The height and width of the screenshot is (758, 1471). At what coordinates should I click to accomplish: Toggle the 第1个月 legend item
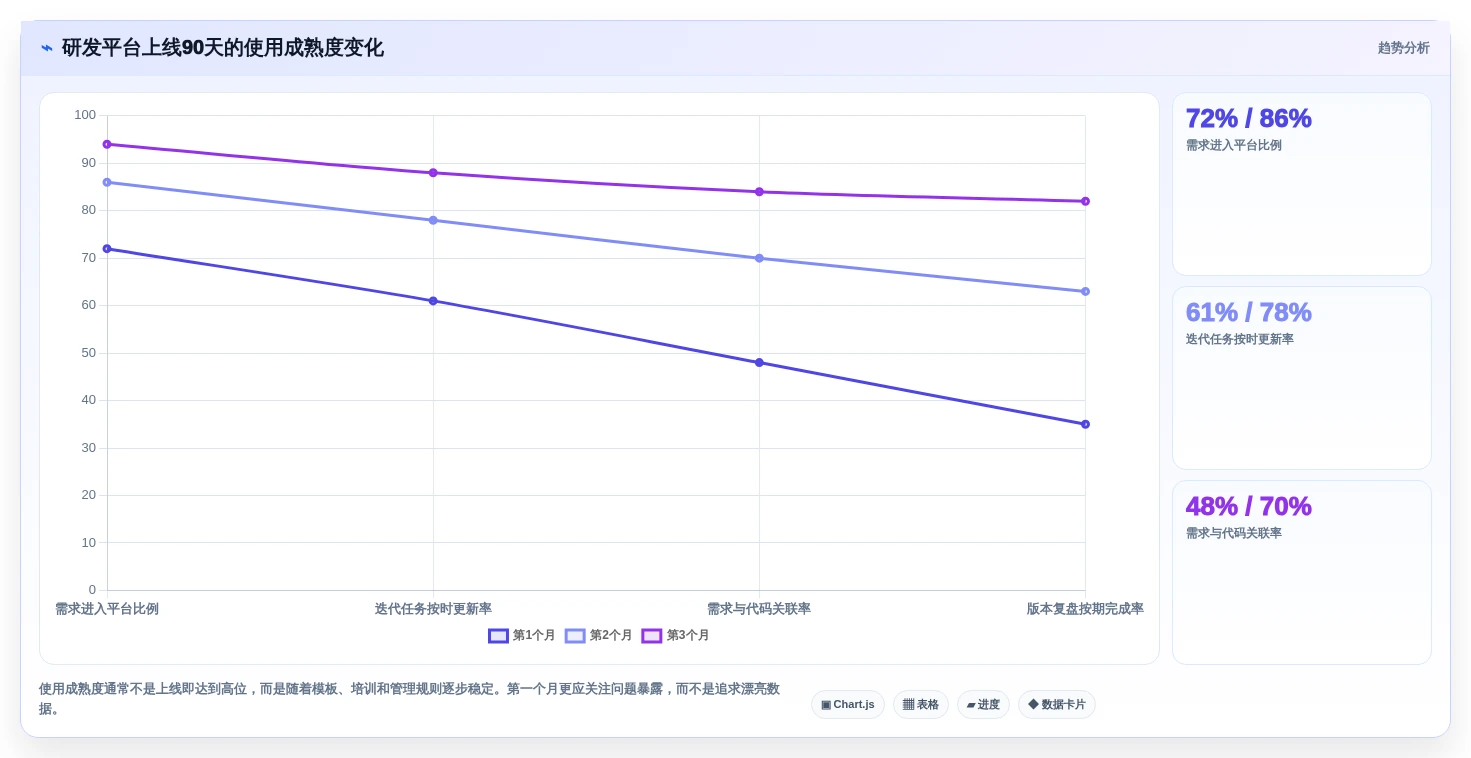pos(521,636)
